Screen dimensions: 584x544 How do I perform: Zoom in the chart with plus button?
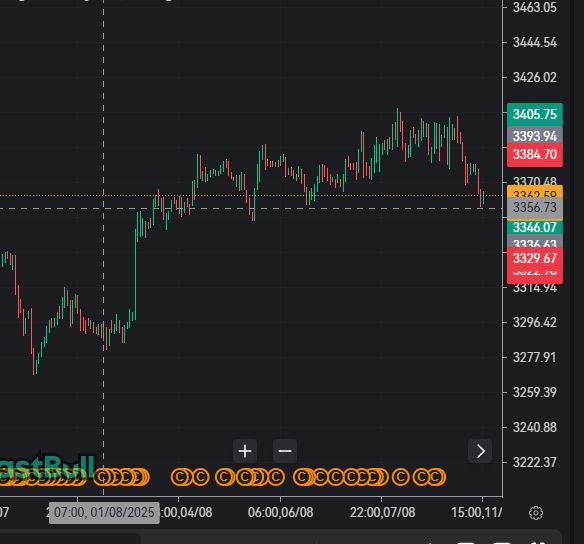245,451
